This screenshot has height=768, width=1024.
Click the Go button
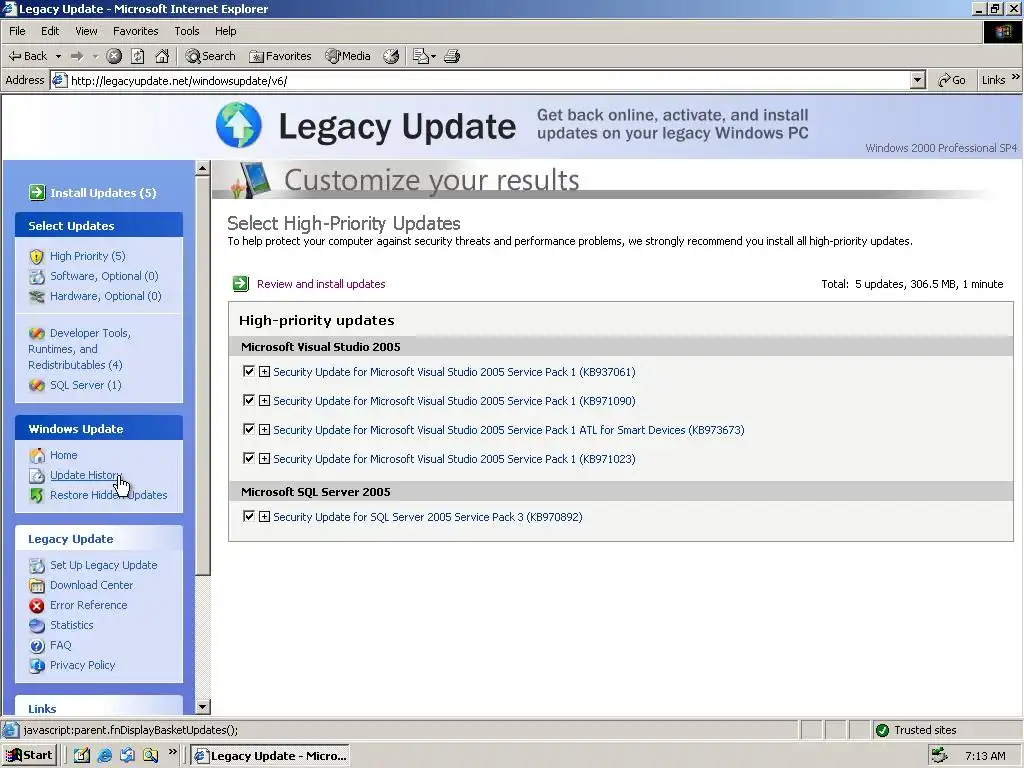952,80
